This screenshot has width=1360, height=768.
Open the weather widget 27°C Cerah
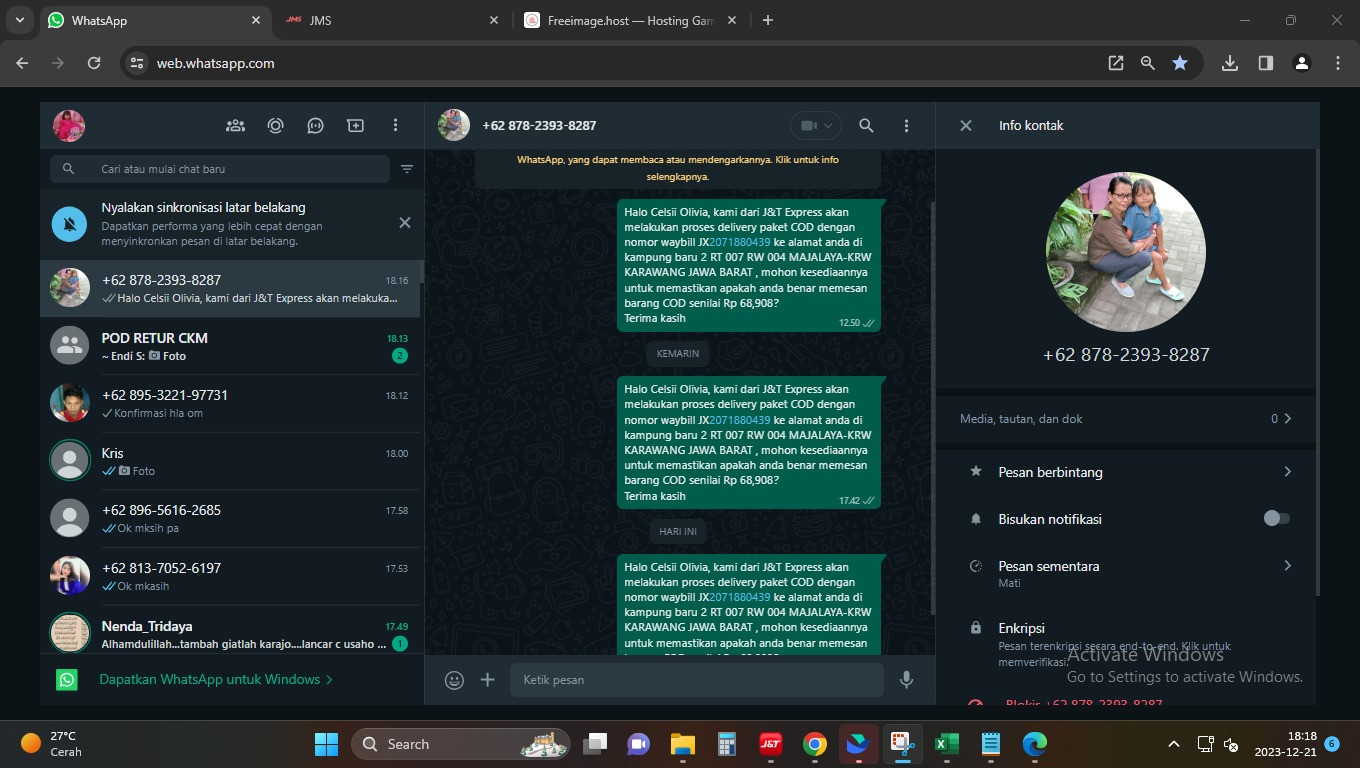52,744
